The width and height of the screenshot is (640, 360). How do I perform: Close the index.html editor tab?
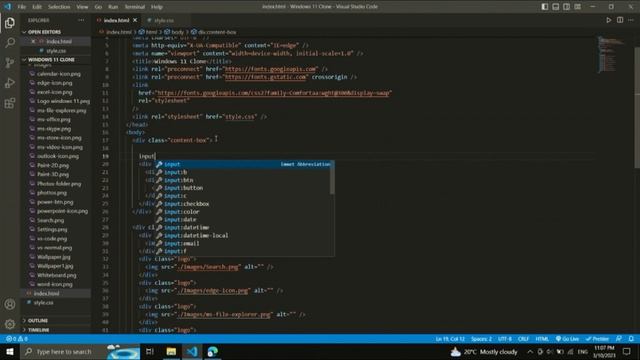[x=135, y=20]
